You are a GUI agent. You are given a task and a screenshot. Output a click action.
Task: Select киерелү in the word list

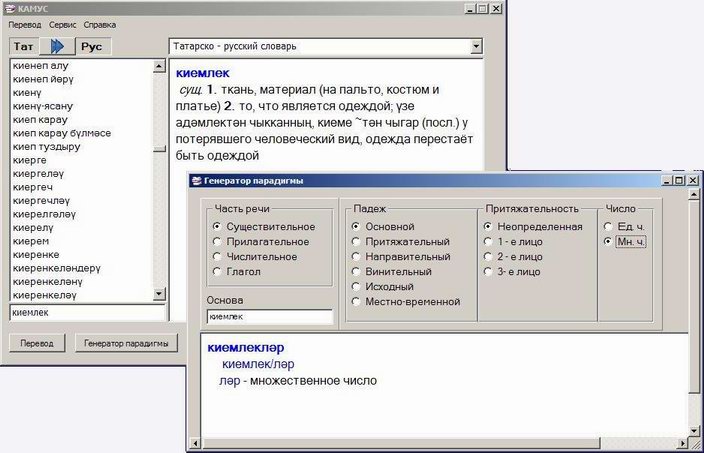pyautogui.click(x=35, y=228)
